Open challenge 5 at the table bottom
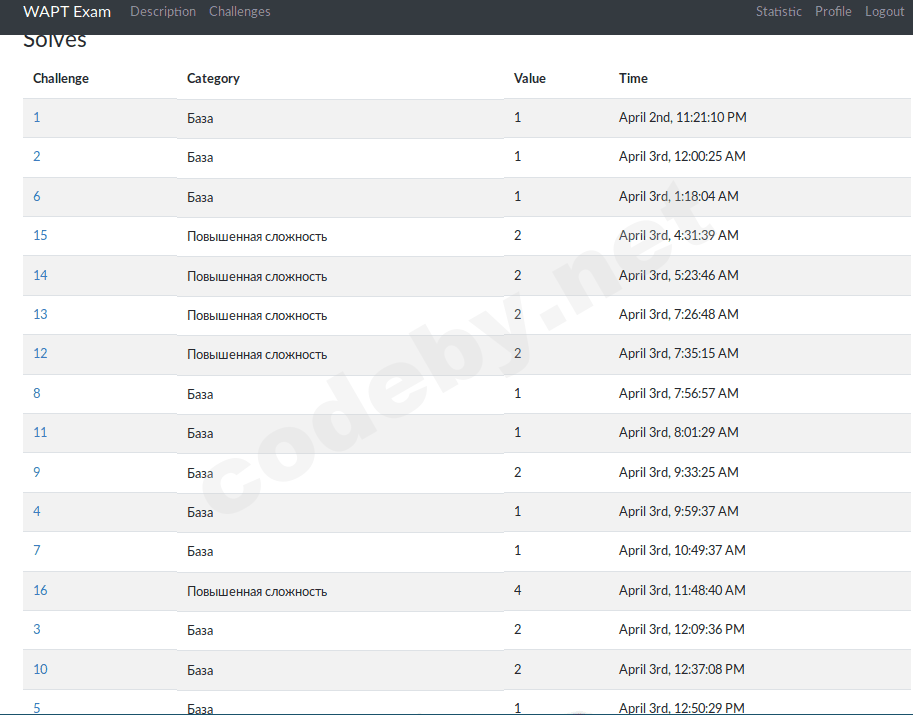The height and width of the screenshot is (715, 913). click(x=37, y=707)
